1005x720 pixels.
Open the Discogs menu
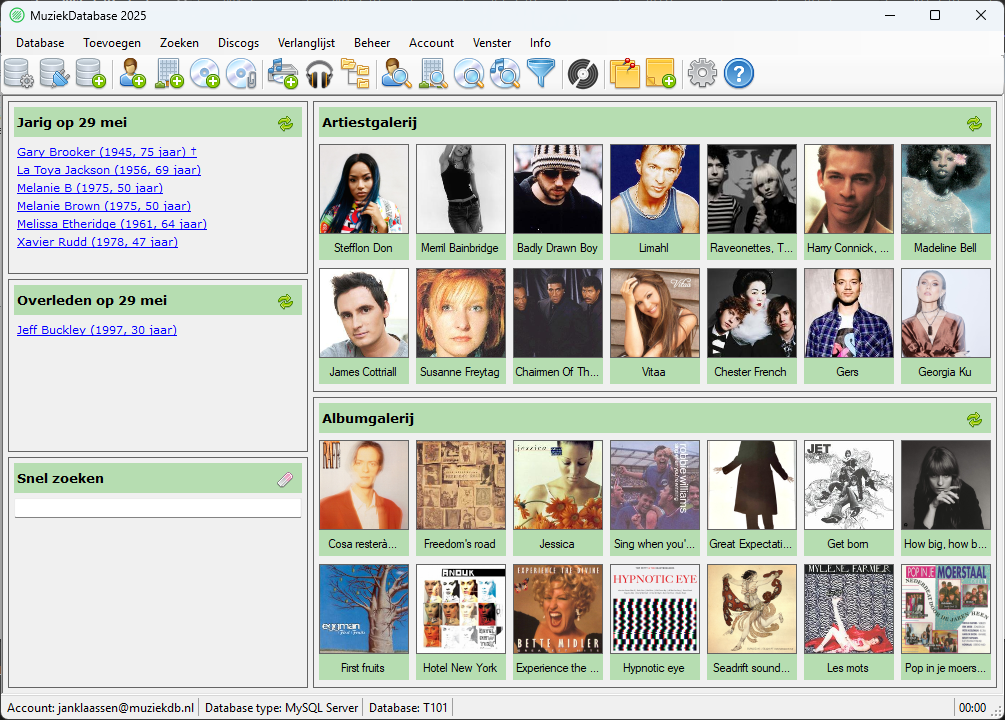[x=238, y=43]
